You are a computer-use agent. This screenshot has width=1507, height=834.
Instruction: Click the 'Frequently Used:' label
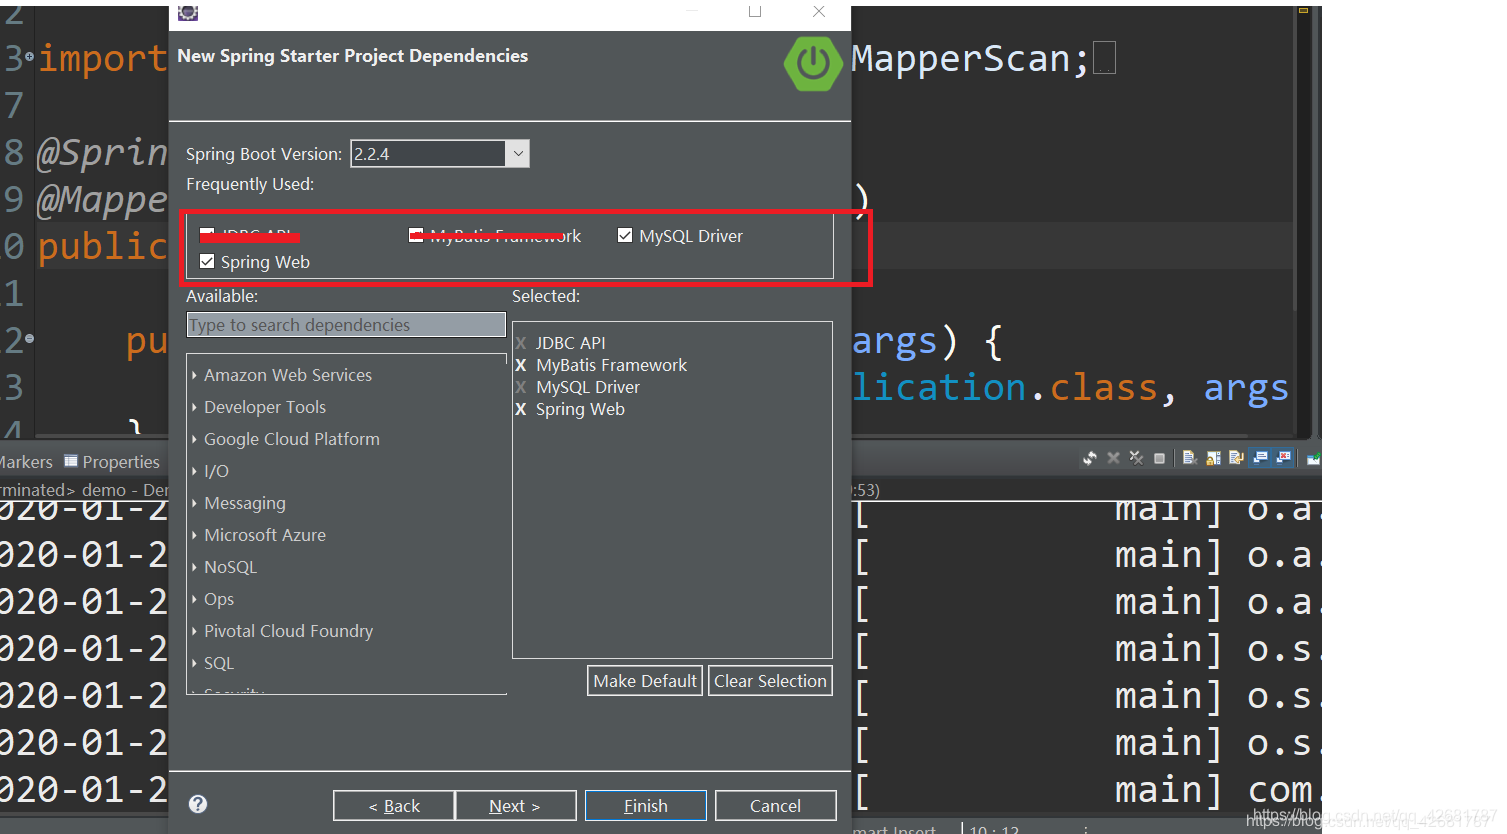click(250, 184)
